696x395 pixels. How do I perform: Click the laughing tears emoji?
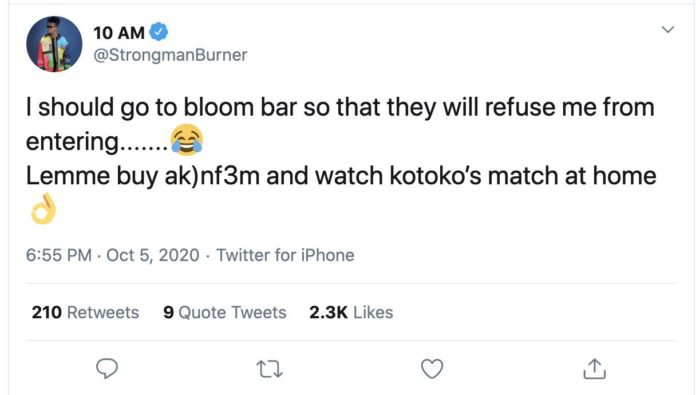coord(187,140)
